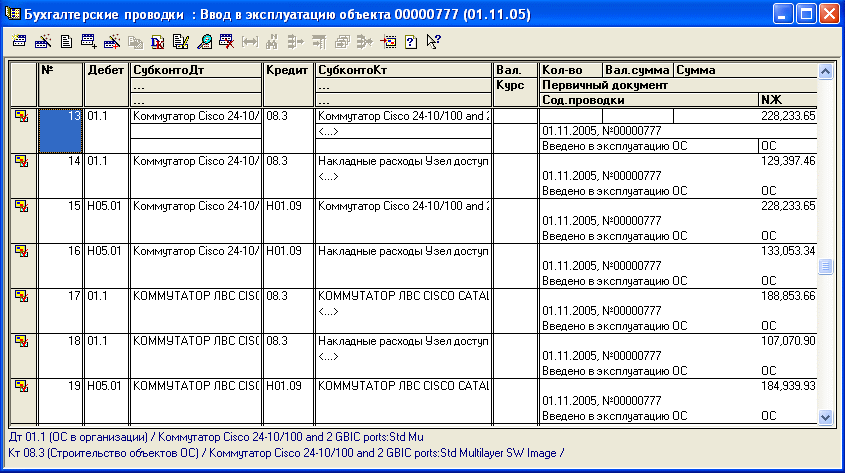The image size is (845, 473).
Task: Click the row icon for entry 17
Action: point(21,296)
